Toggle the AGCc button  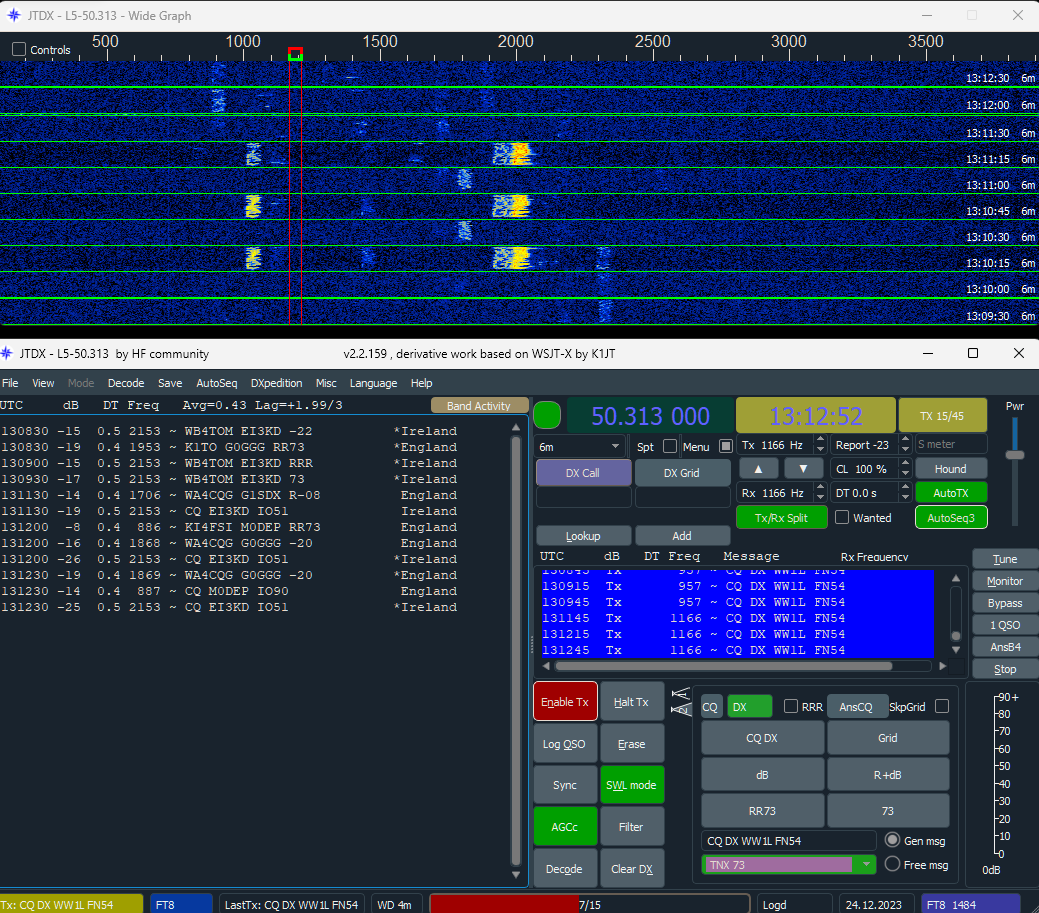pyautogui.click(x=565, y=827)
